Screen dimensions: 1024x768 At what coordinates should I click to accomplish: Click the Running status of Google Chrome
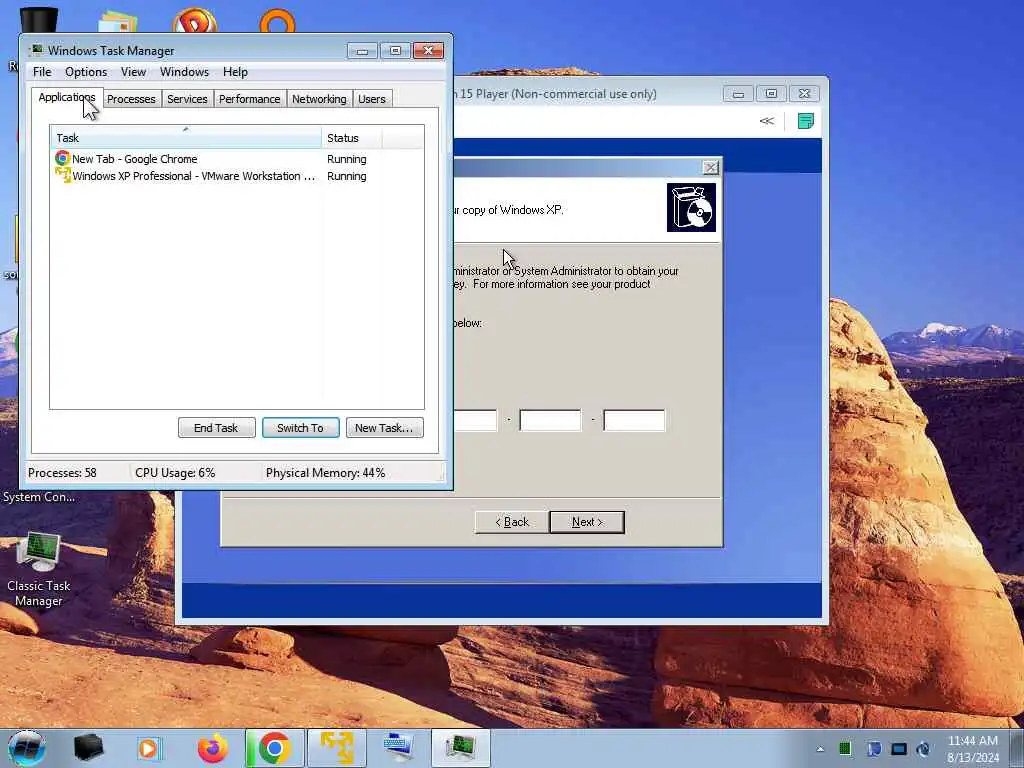click(x=347, y=159)
